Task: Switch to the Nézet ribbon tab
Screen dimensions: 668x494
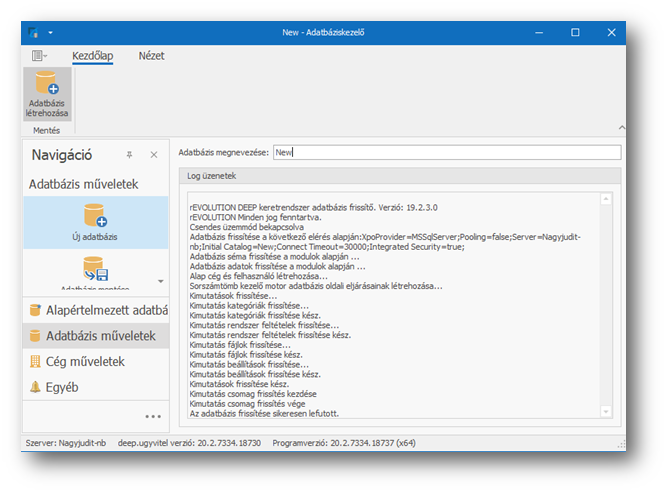Action: point(151,56)
